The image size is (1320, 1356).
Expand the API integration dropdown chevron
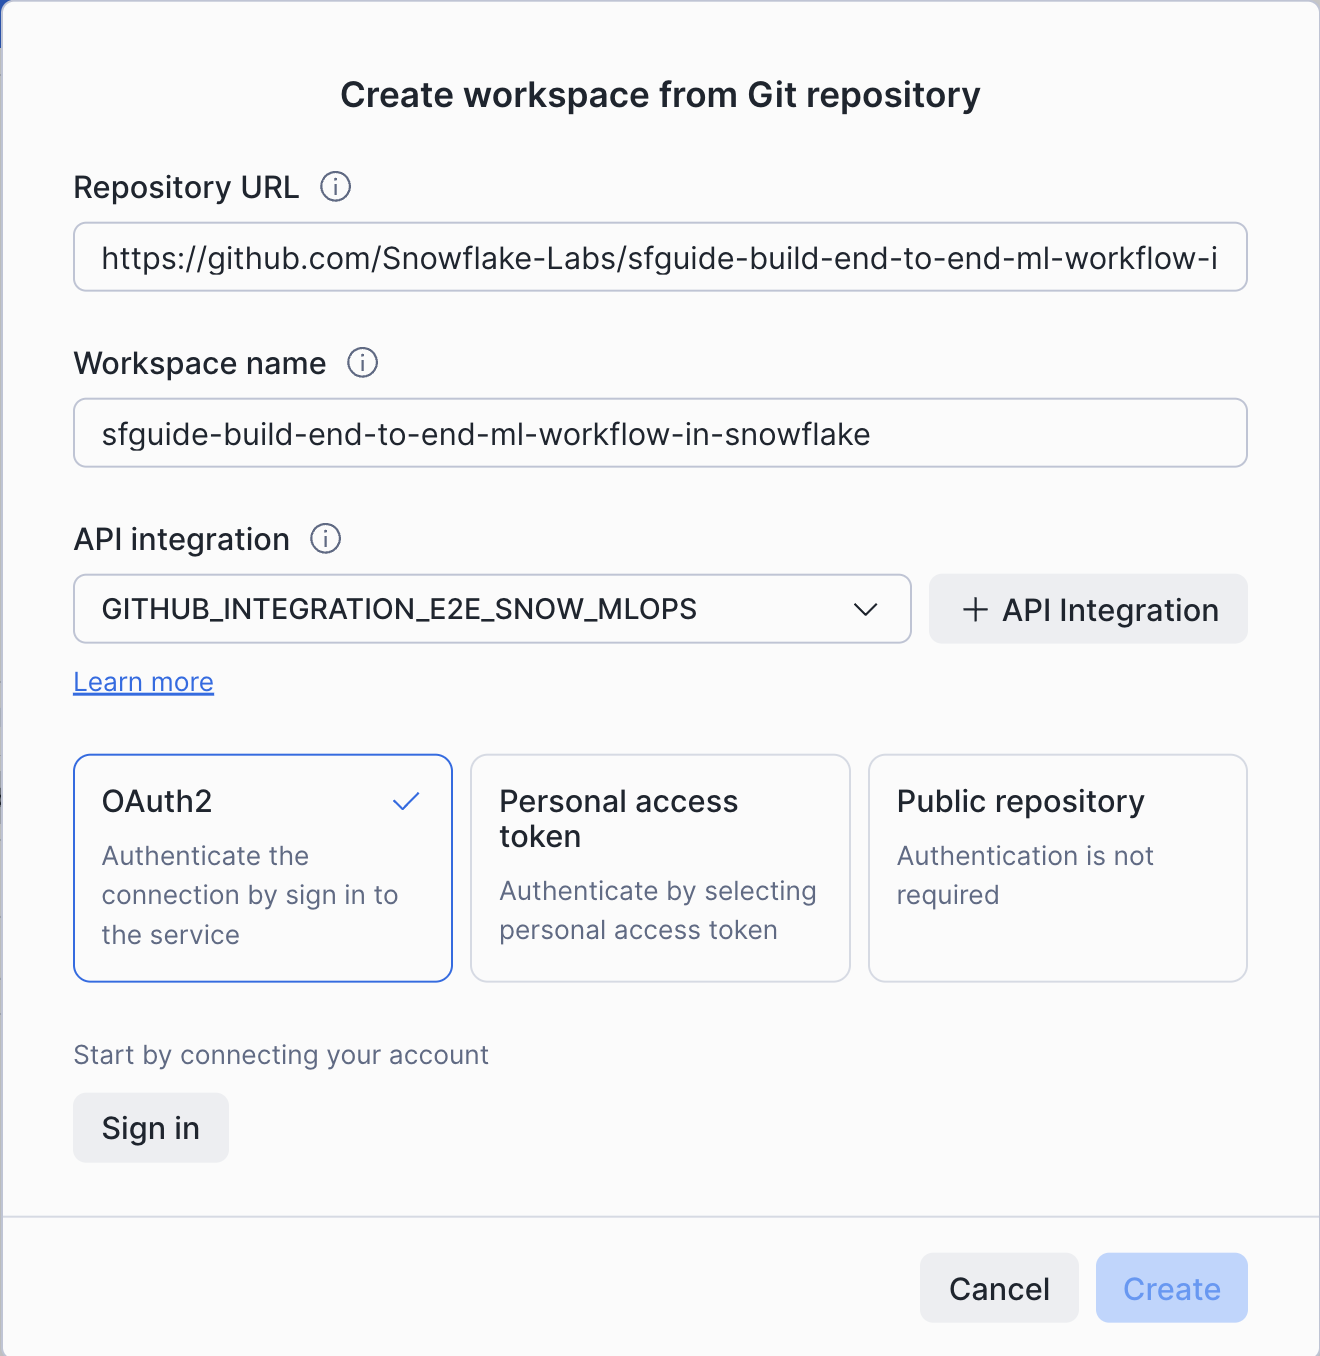tap(865, 610)
